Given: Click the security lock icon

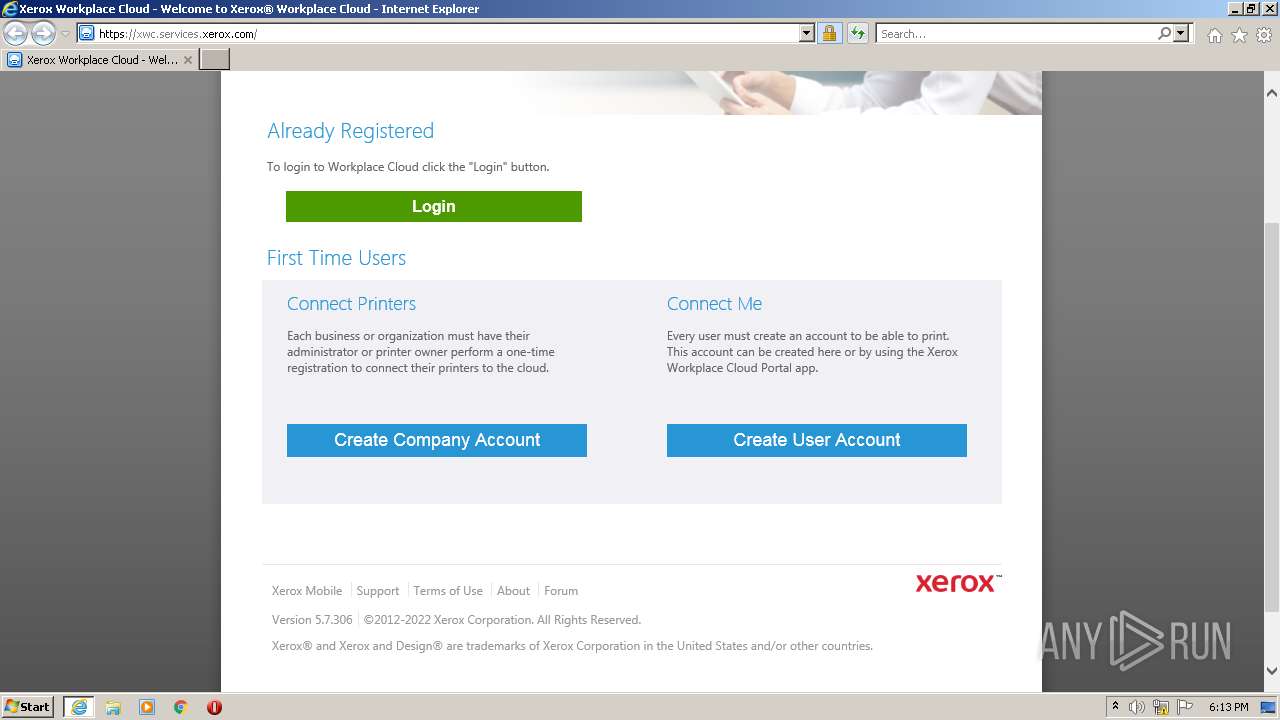Looking at the screenshot, I should [x=829, y=34].
